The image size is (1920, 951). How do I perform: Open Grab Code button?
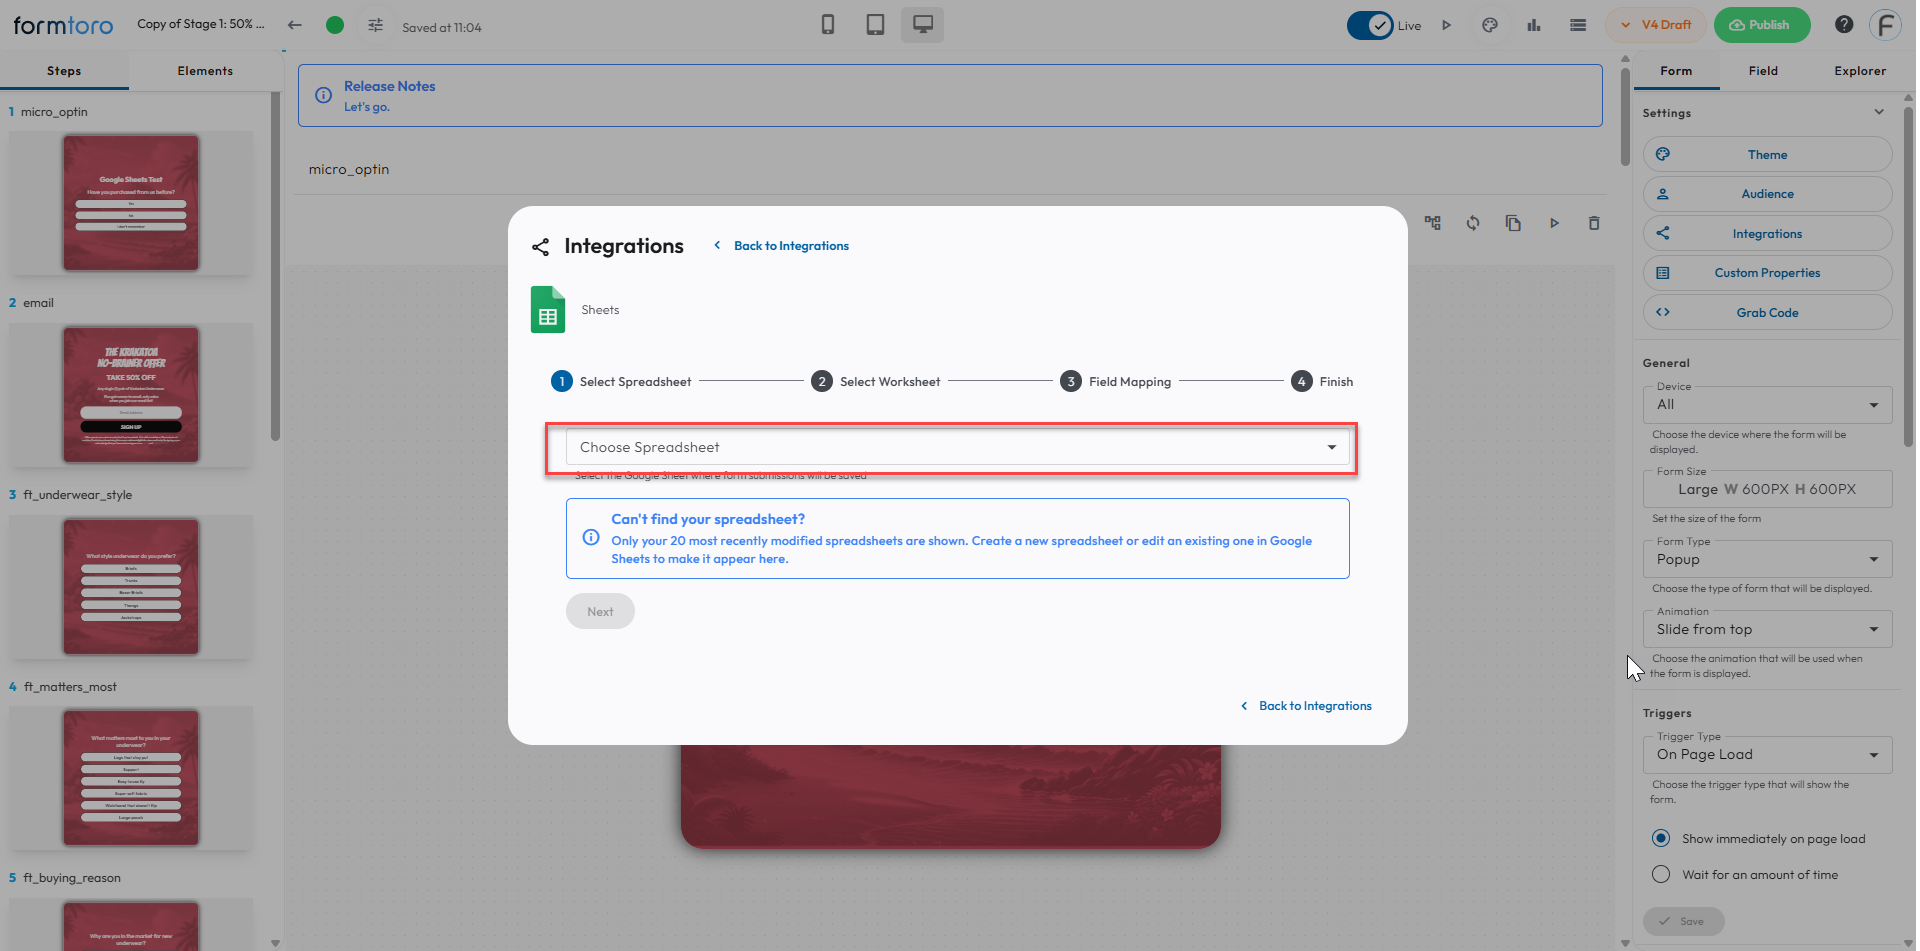[1767, 312]
